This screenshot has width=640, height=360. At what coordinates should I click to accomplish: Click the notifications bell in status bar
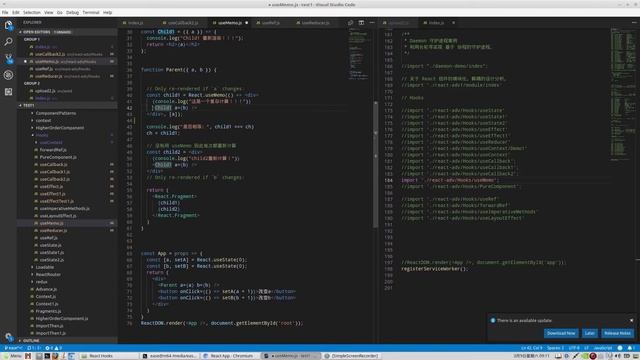point(630,348)
